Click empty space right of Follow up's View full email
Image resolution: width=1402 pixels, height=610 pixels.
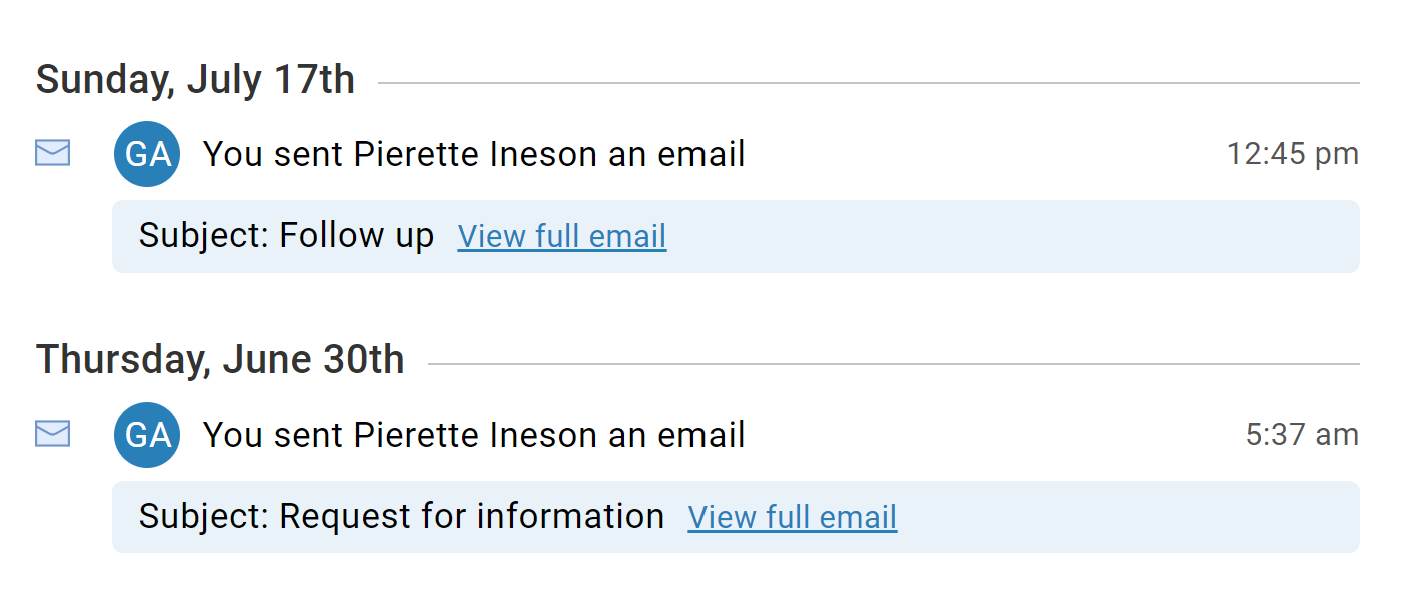point(1010,236)
